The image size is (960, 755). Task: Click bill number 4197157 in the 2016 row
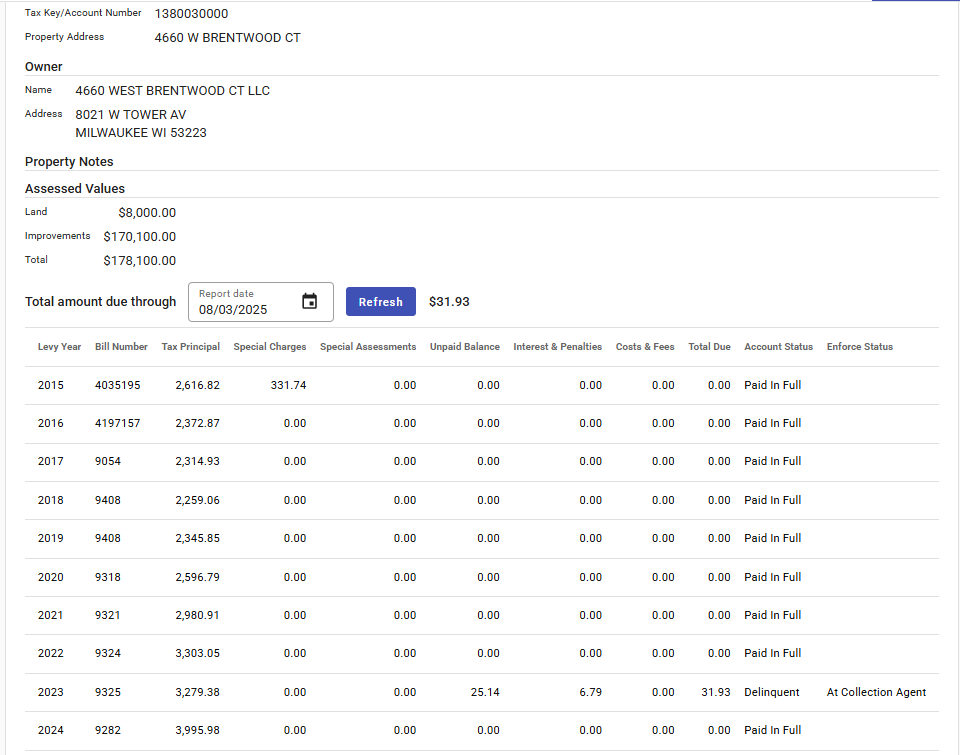point(118,423)
